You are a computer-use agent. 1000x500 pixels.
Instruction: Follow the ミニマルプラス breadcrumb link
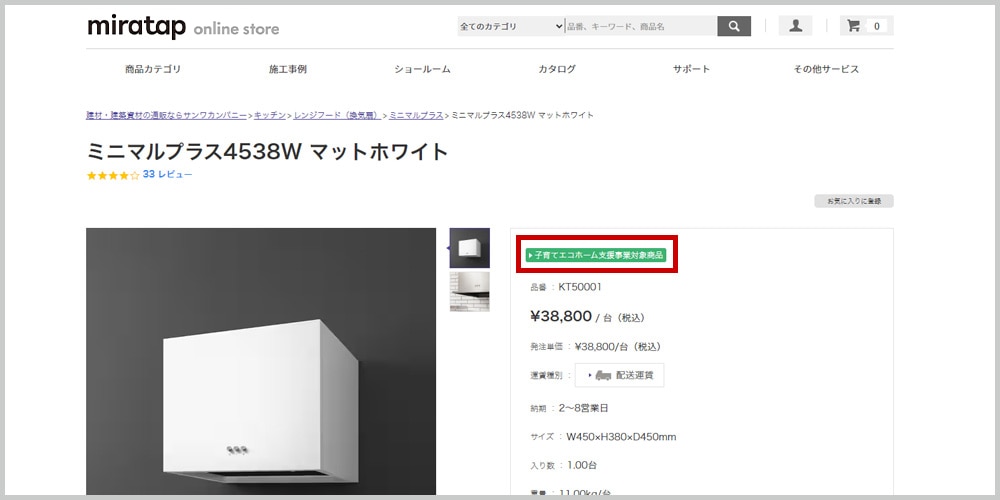click(416, 115)
